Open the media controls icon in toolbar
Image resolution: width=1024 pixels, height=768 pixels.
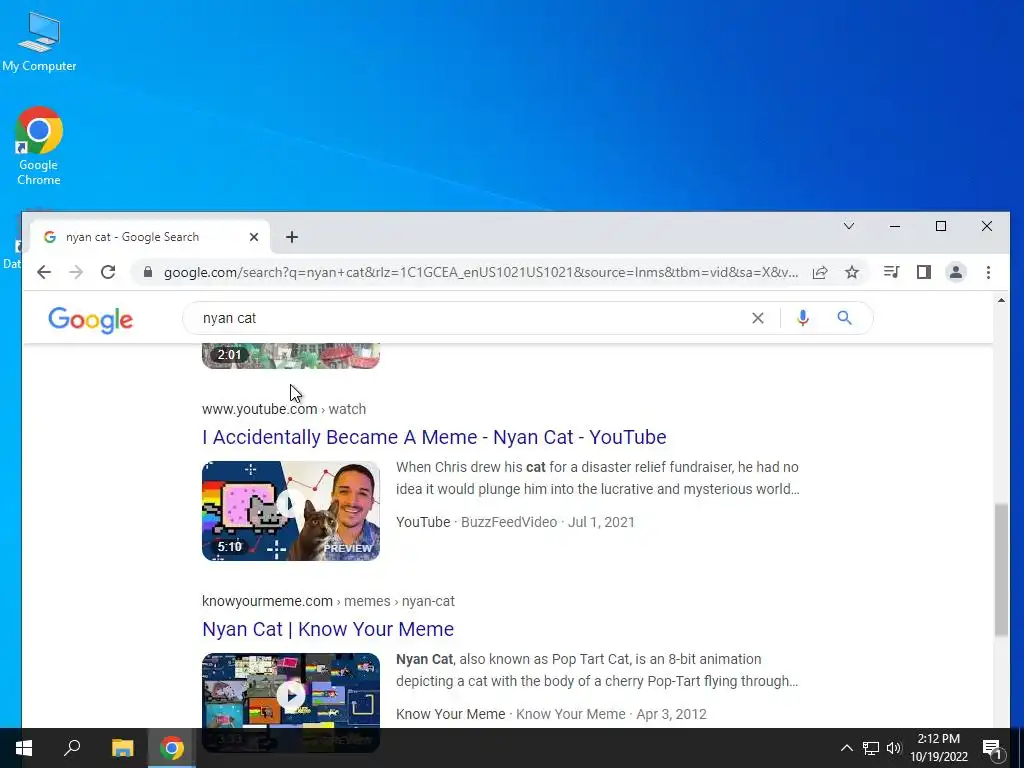pos(891,272)
